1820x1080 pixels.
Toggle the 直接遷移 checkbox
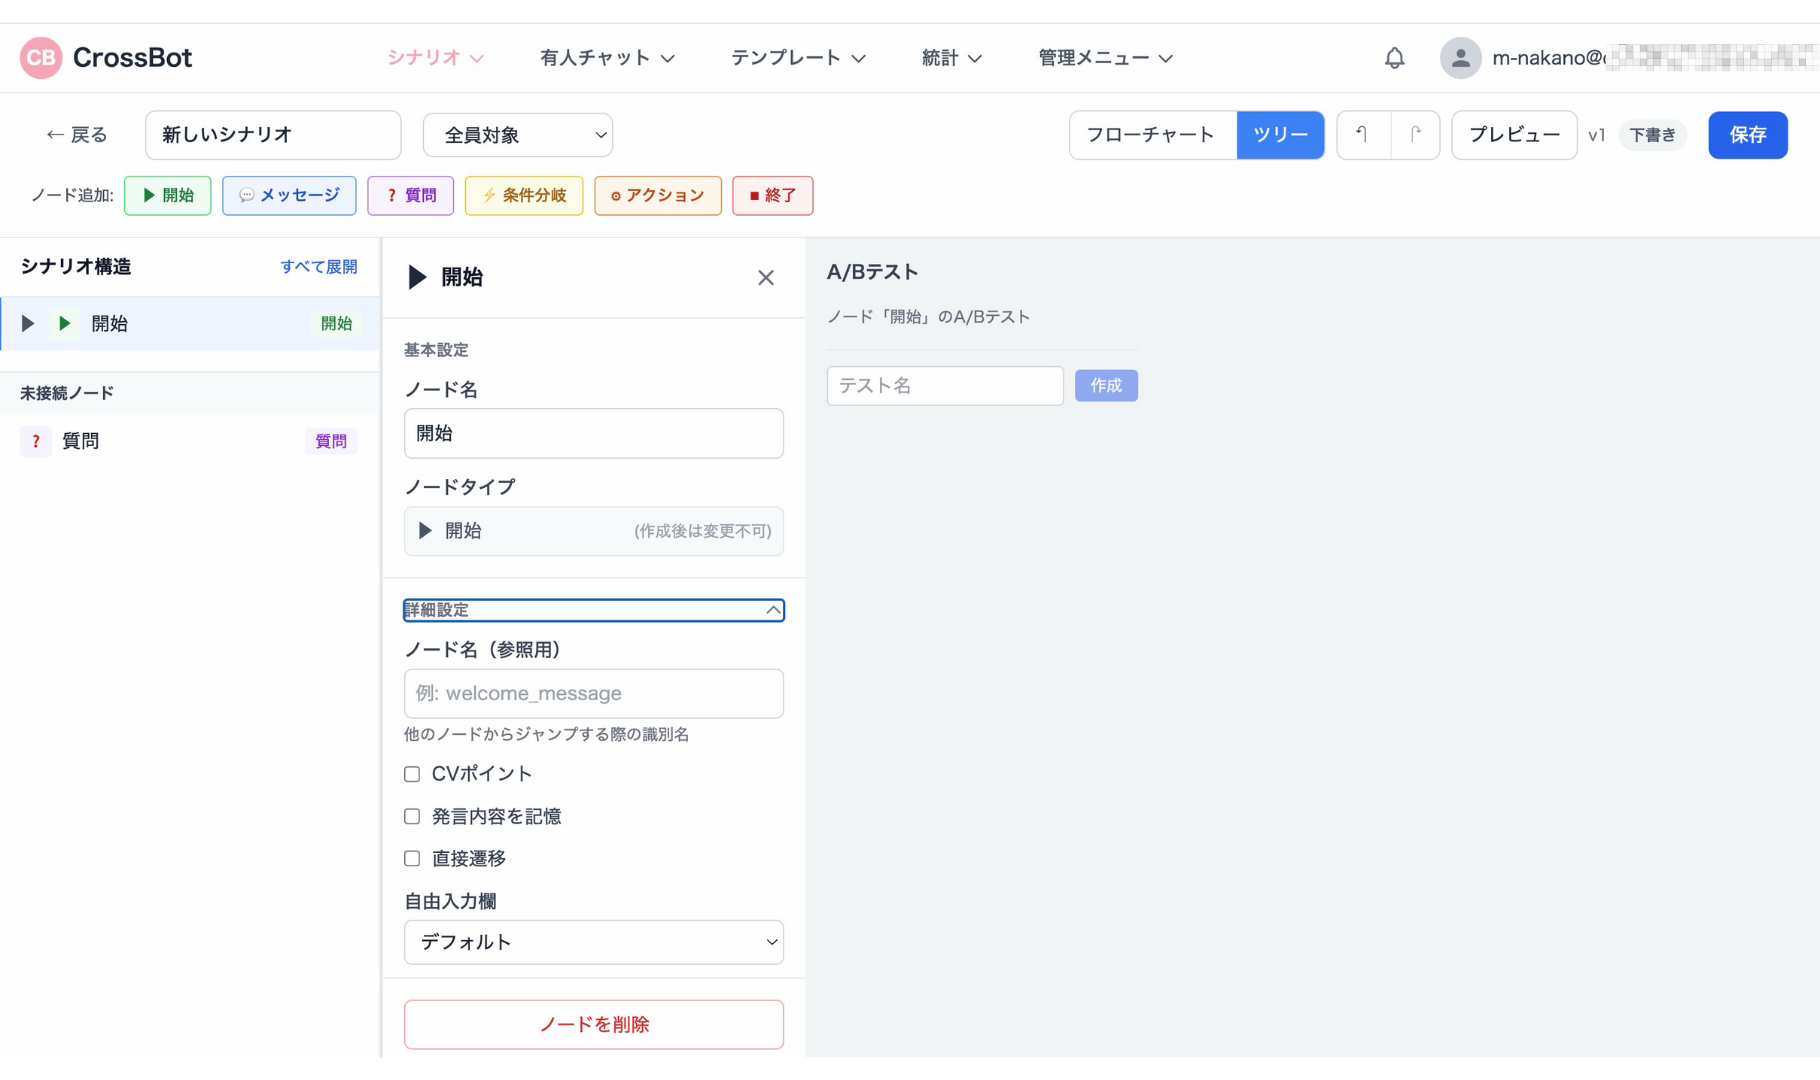[412, 858]
